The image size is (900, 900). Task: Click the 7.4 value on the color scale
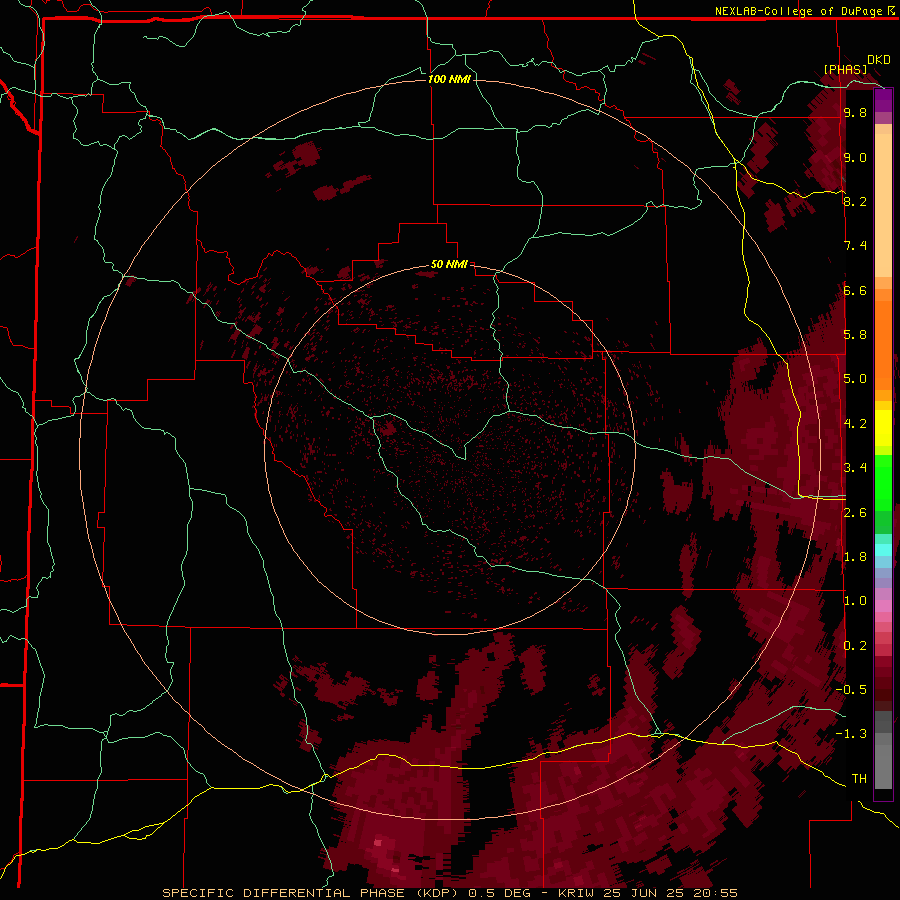click(855, 246)
